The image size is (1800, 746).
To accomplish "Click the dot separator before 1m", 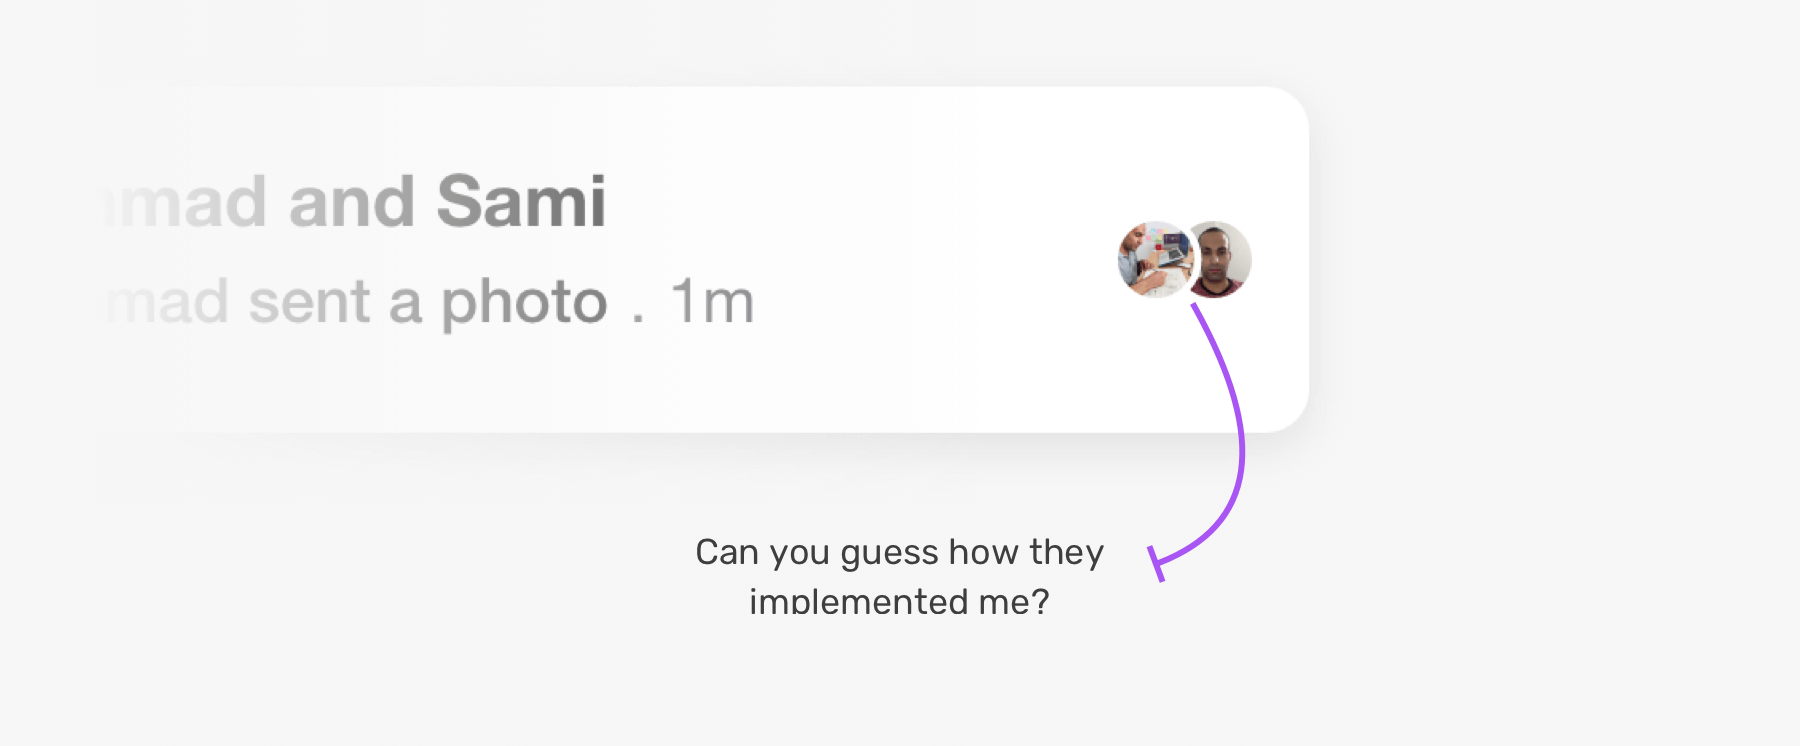I will [638, 316].
